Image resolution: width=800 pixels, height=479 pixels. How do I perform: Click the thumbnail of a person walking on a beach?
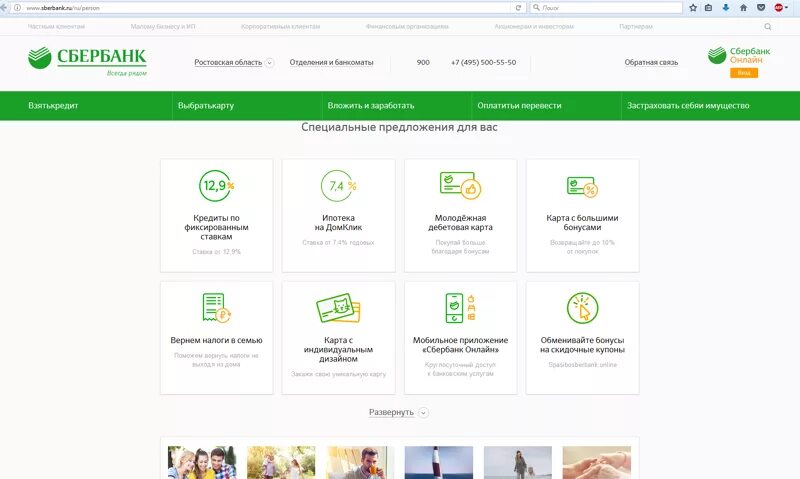pyautogui.click(x=517, y=462)
